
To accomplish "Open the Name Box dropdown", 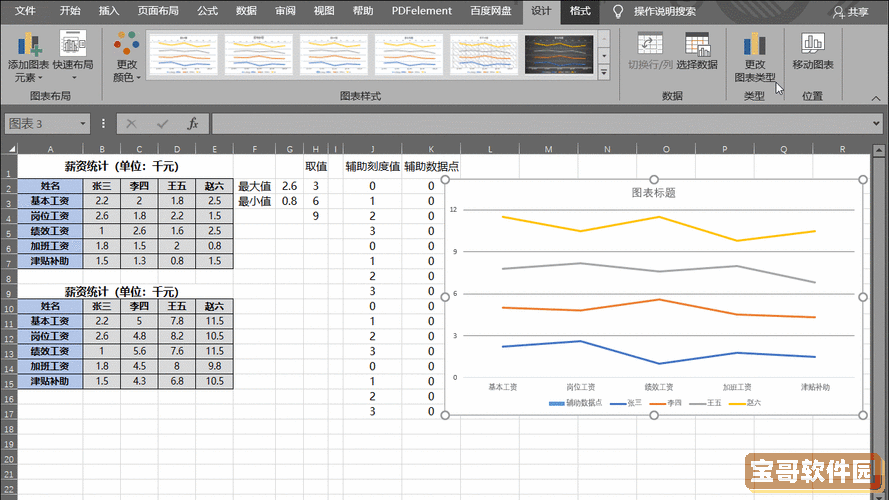I will tap(83, 124).
